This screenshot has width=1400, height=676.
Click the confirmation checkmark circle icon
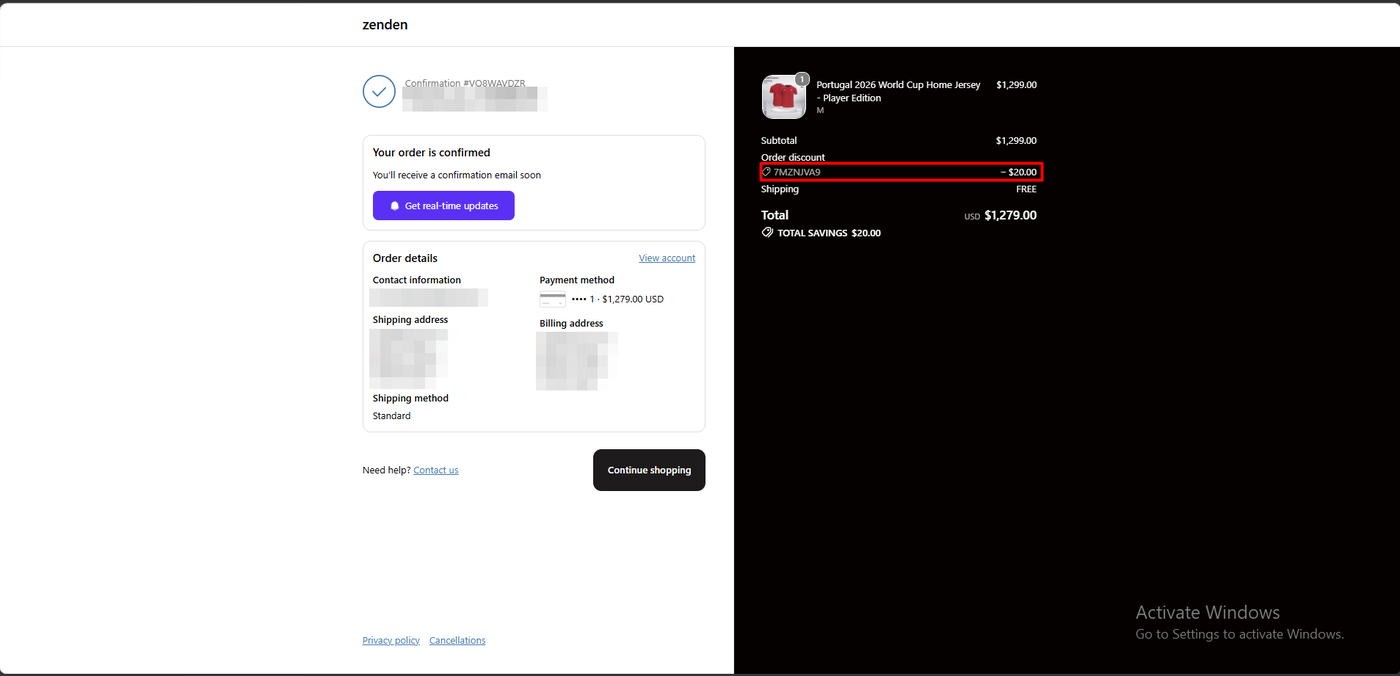click(379, 91)
